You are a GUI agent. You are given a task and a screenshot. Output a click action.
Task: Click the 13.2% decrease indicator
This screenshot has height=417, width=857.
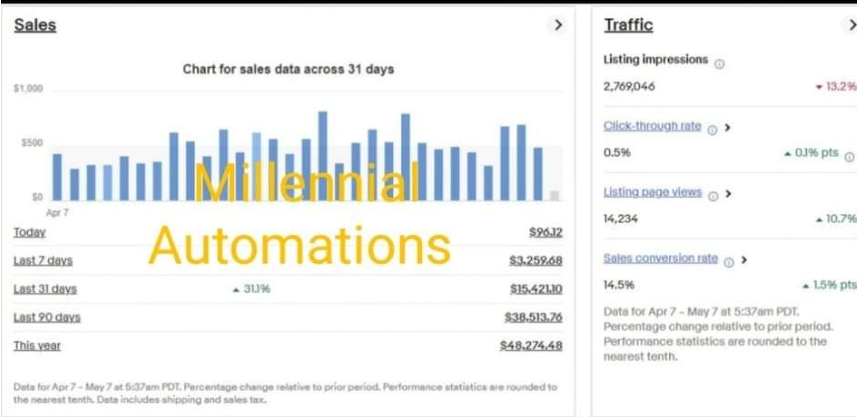[836, 87]
